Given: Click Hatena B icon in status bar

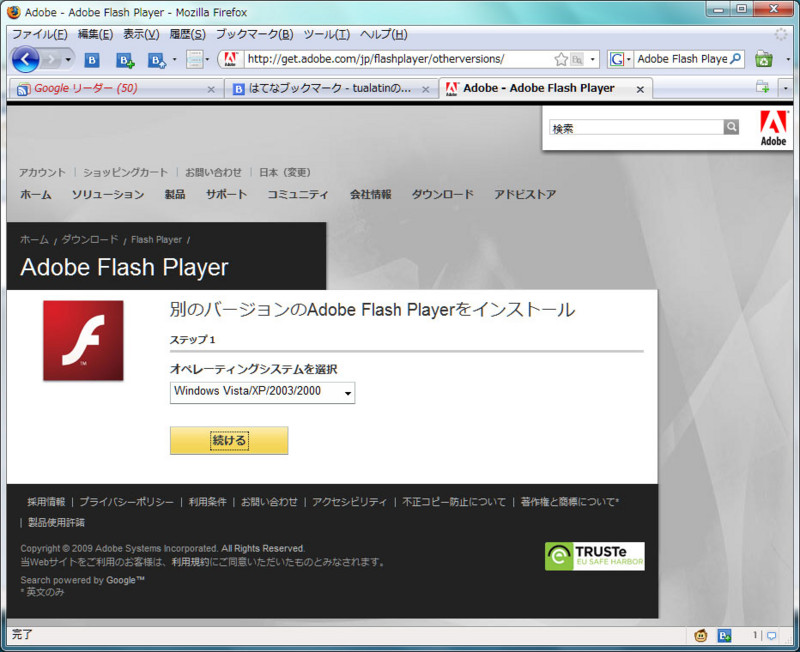Looking at the screenshot, I should 724,636.
